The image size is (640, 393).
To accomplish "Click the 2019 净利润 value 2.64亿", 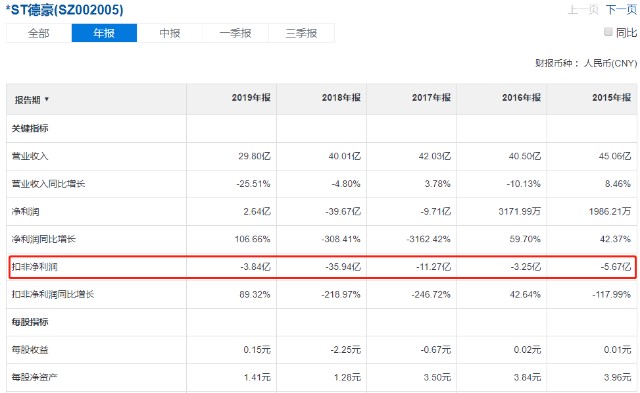I will pos(257,211).
